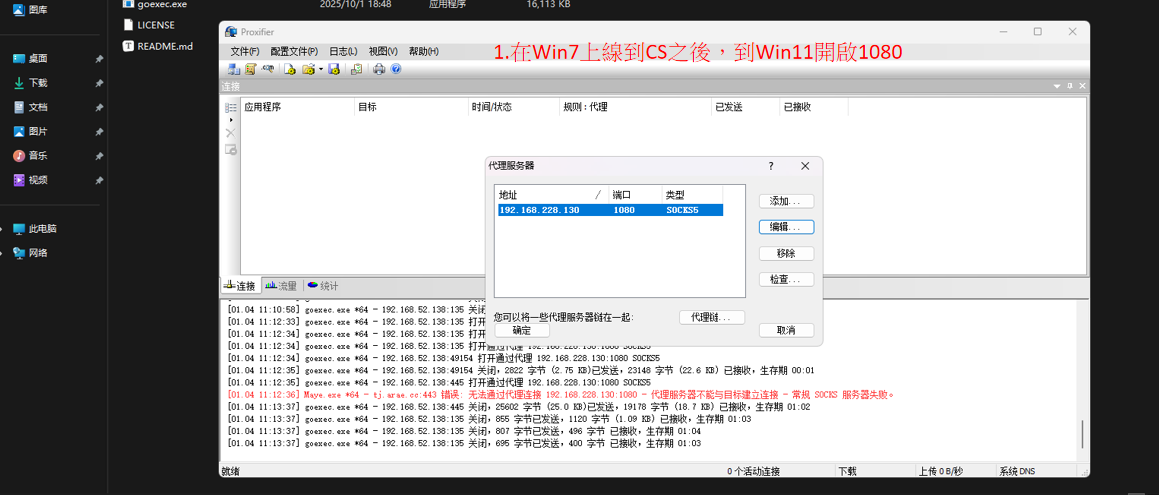Open Name Resolution settings toolbar icon

[x=268, y=68]
